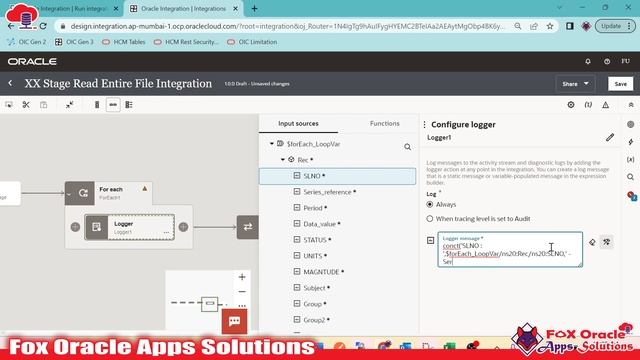This screenshot has height=360, width=640.
Task: Click inside the Logger message field
Action: click(510, 250)
